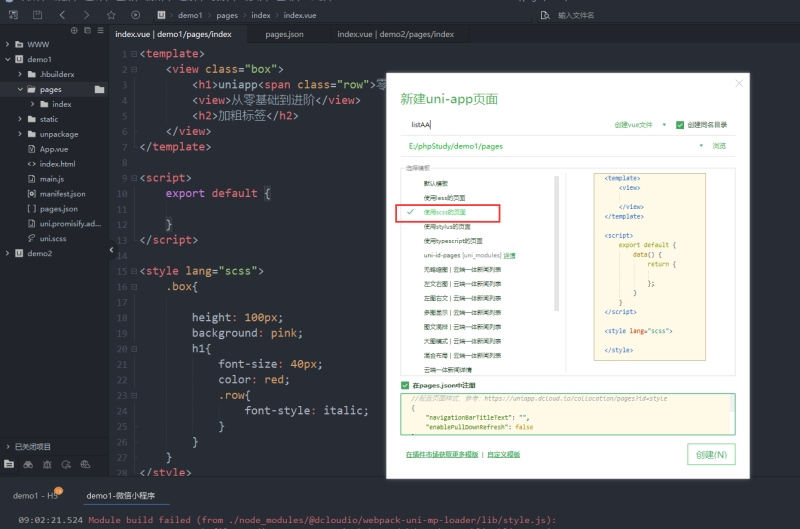
Task: Open main.js in the project tree
Action: pos(52,179)
